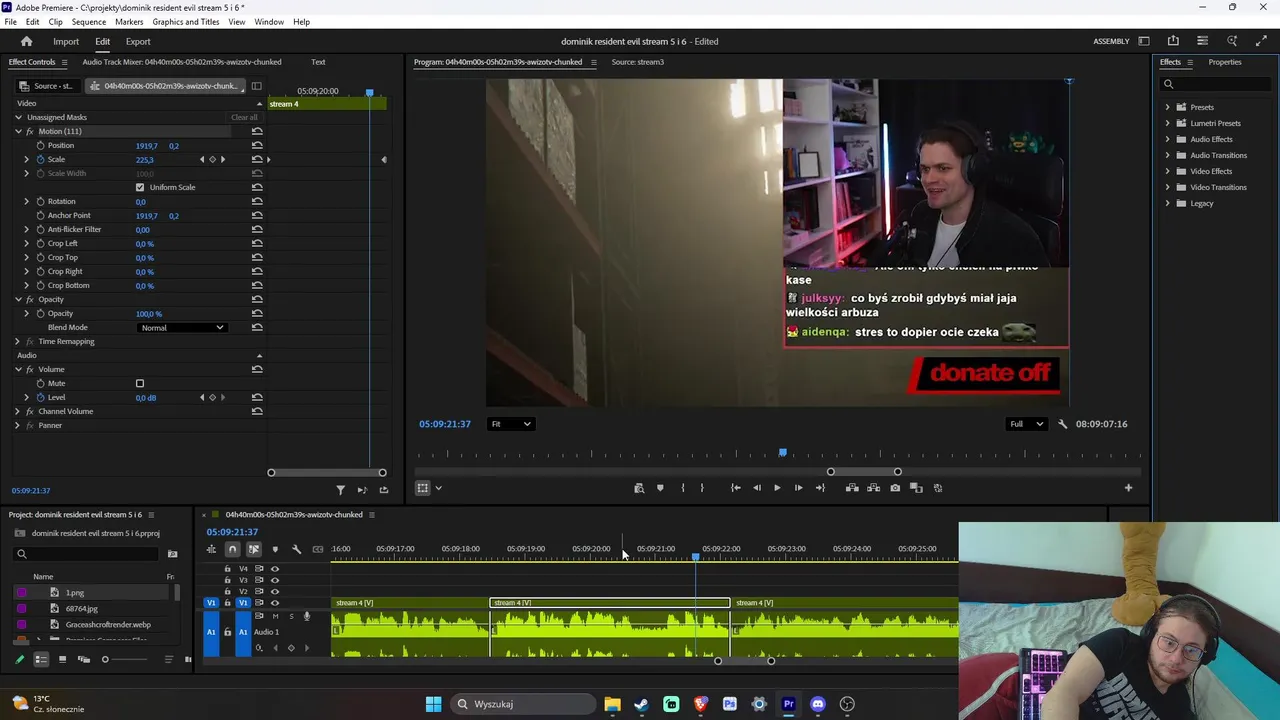The image size is (1280, 720).
Task: Expand the Lumetri Presets folder
Action: coord(1167,123)
